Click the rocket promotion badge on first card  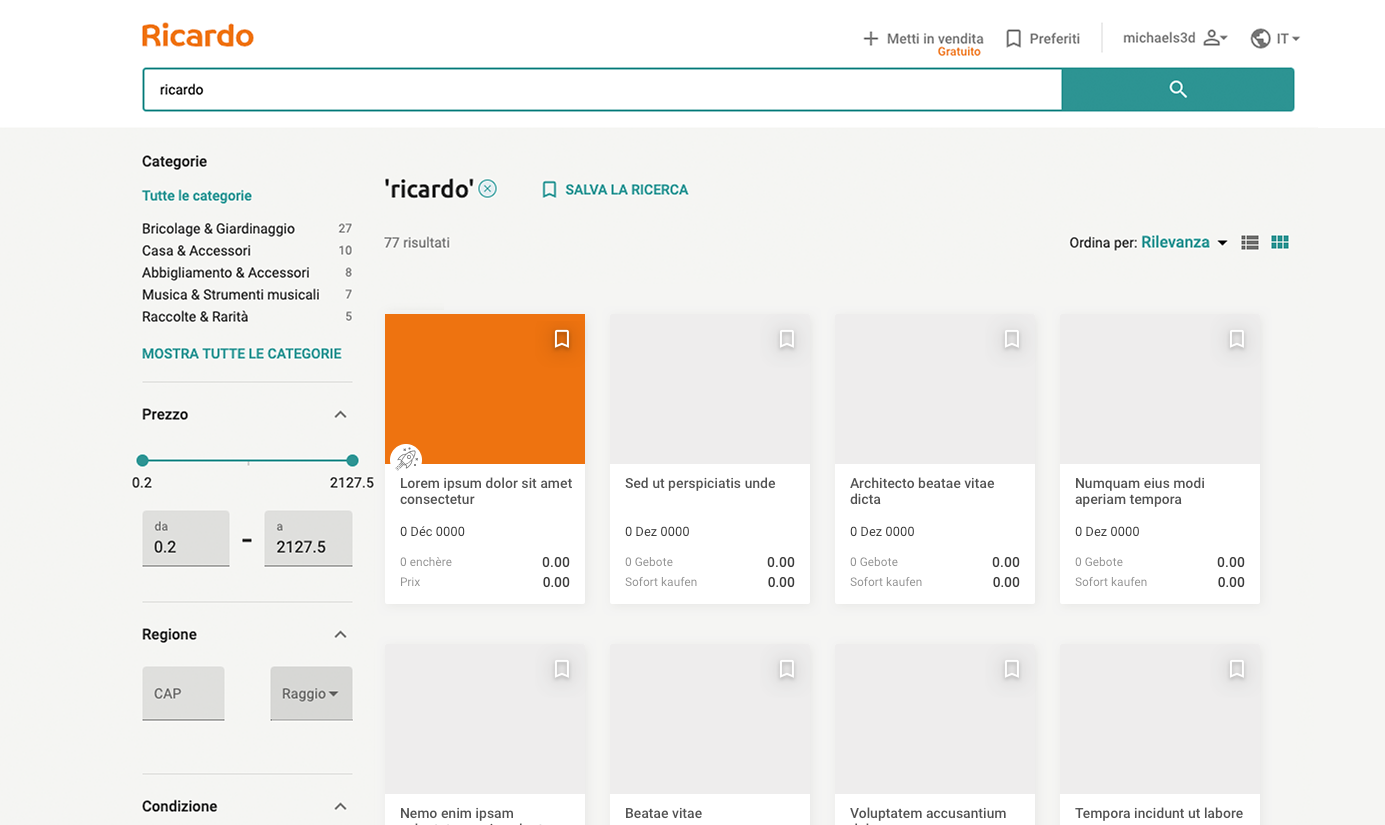(x=406, y=459)
